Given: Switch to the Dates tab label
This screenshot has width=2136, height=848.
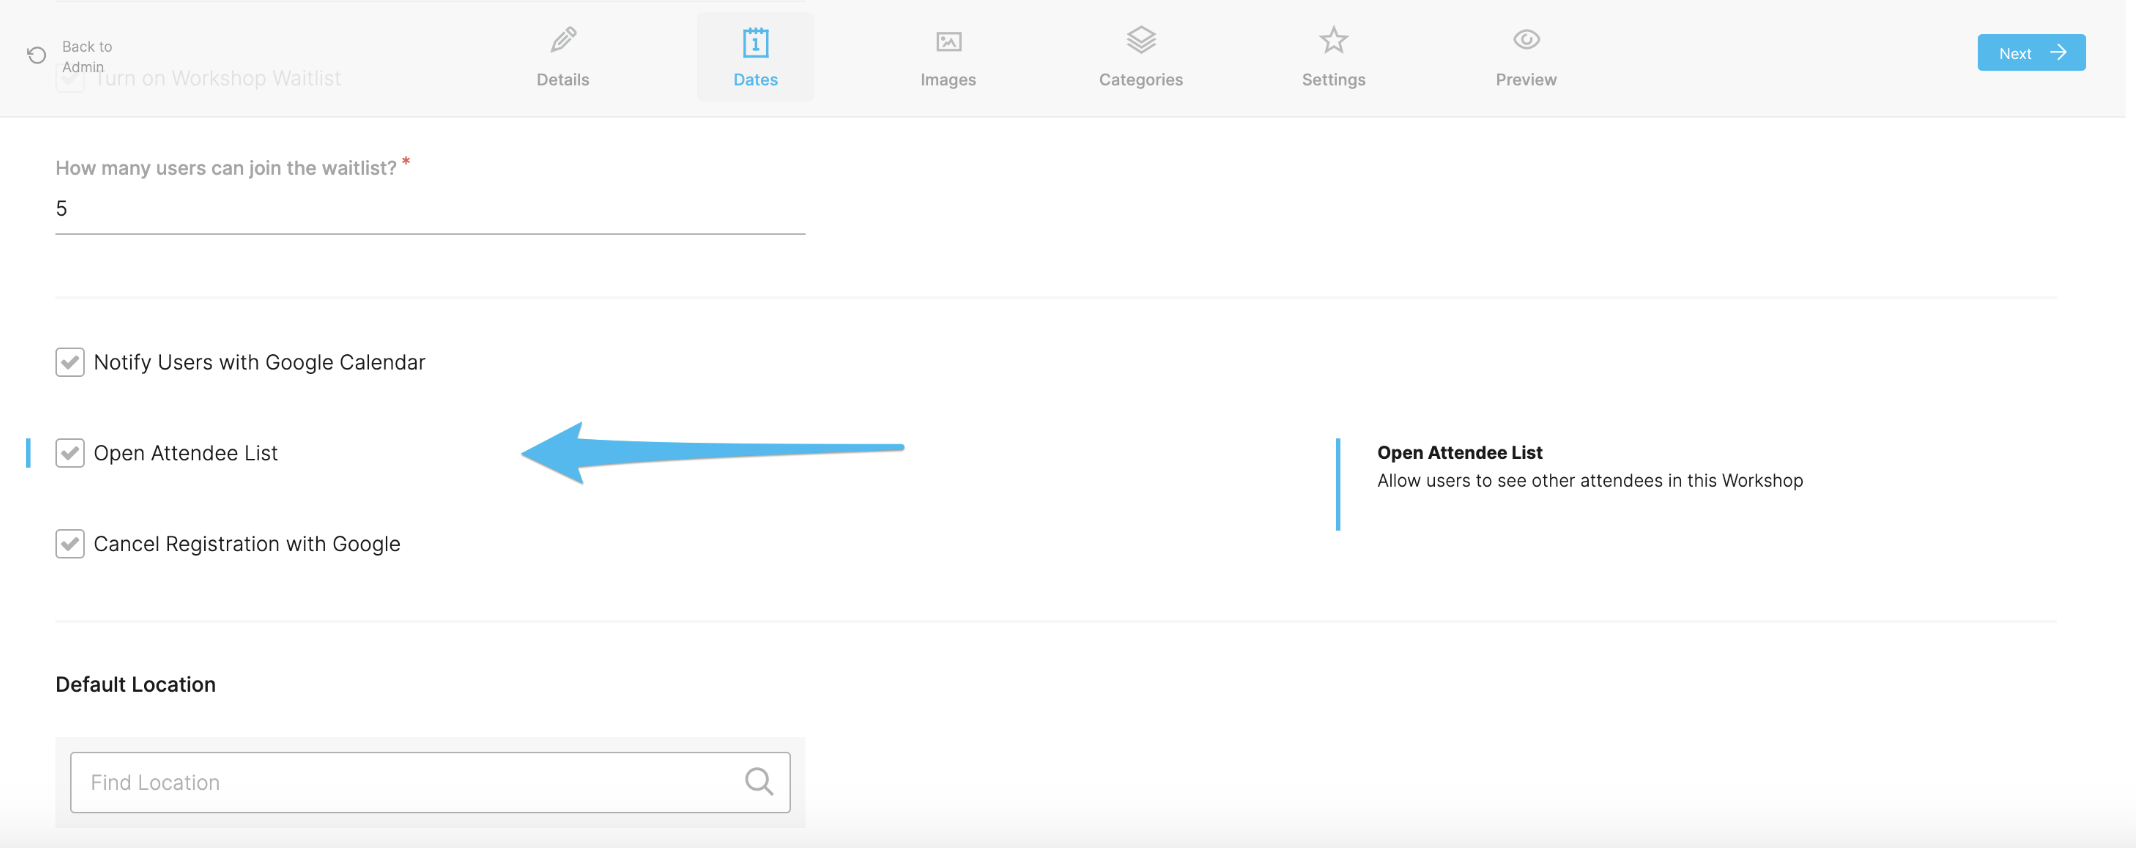Looking at the screenshot, I should click(x=755, y=80).
